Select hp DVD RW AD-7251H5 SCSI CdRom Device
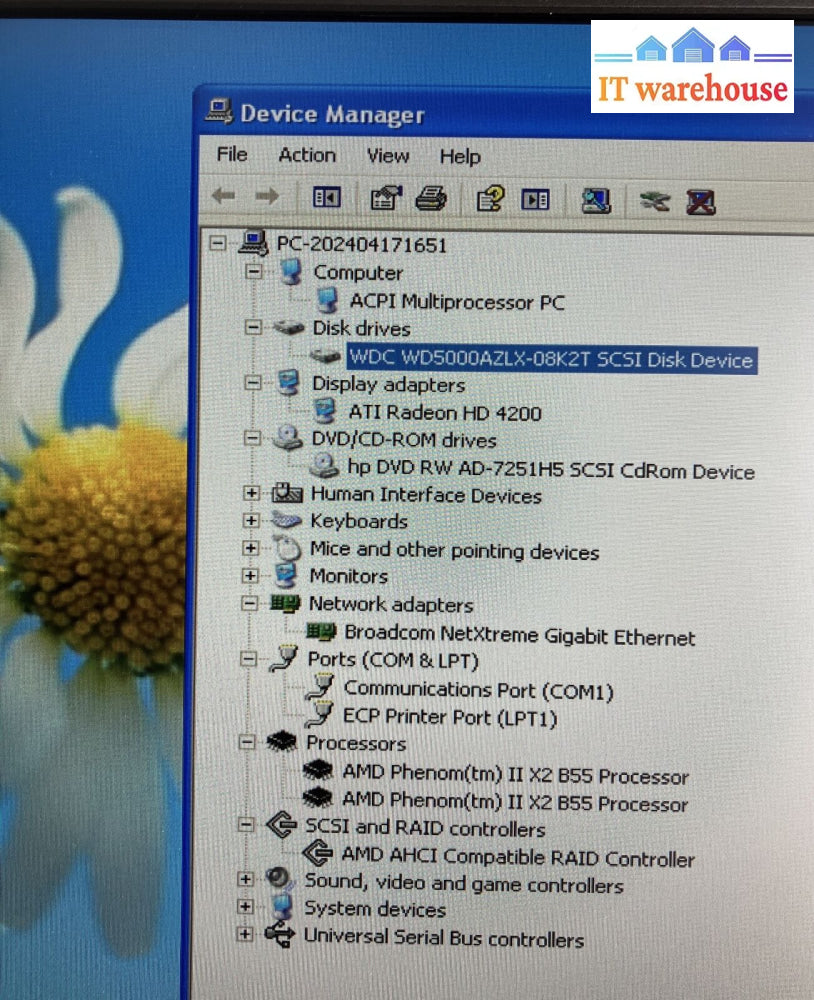 tap(551, 470)
